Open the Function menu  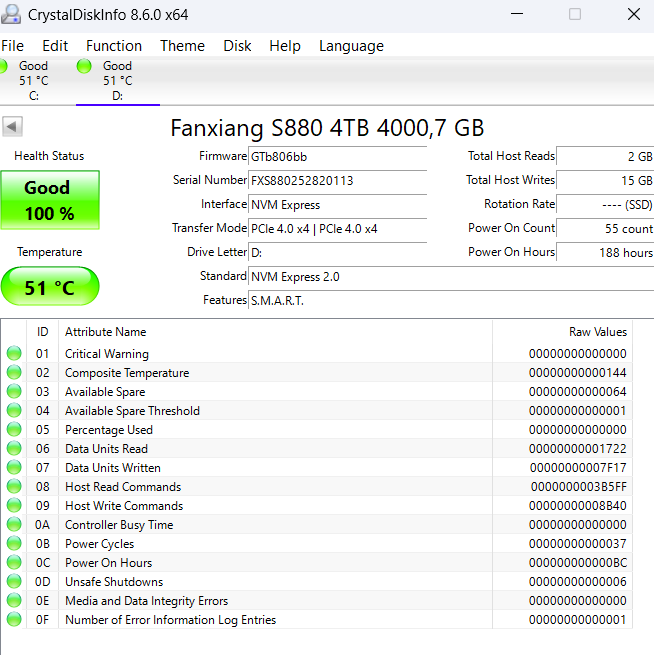(114, 46)
